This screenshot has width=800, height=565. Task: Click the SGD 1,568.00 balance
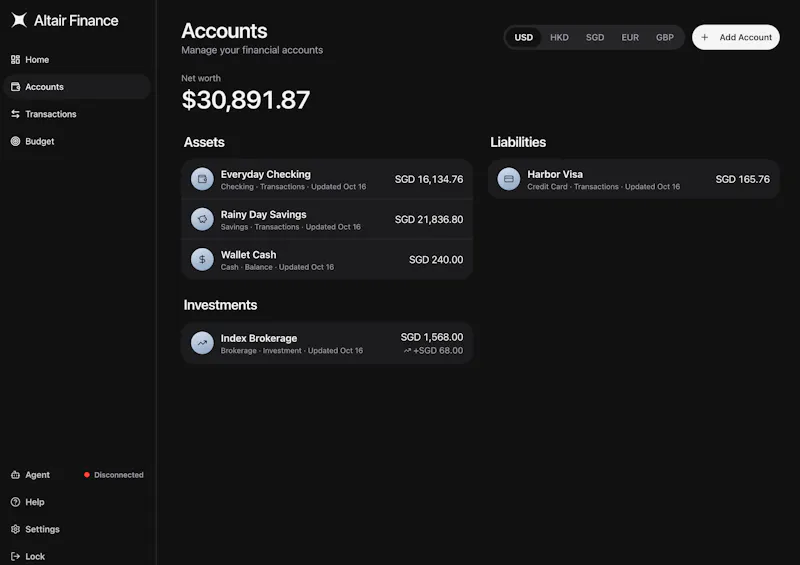[x=432, y=337]
